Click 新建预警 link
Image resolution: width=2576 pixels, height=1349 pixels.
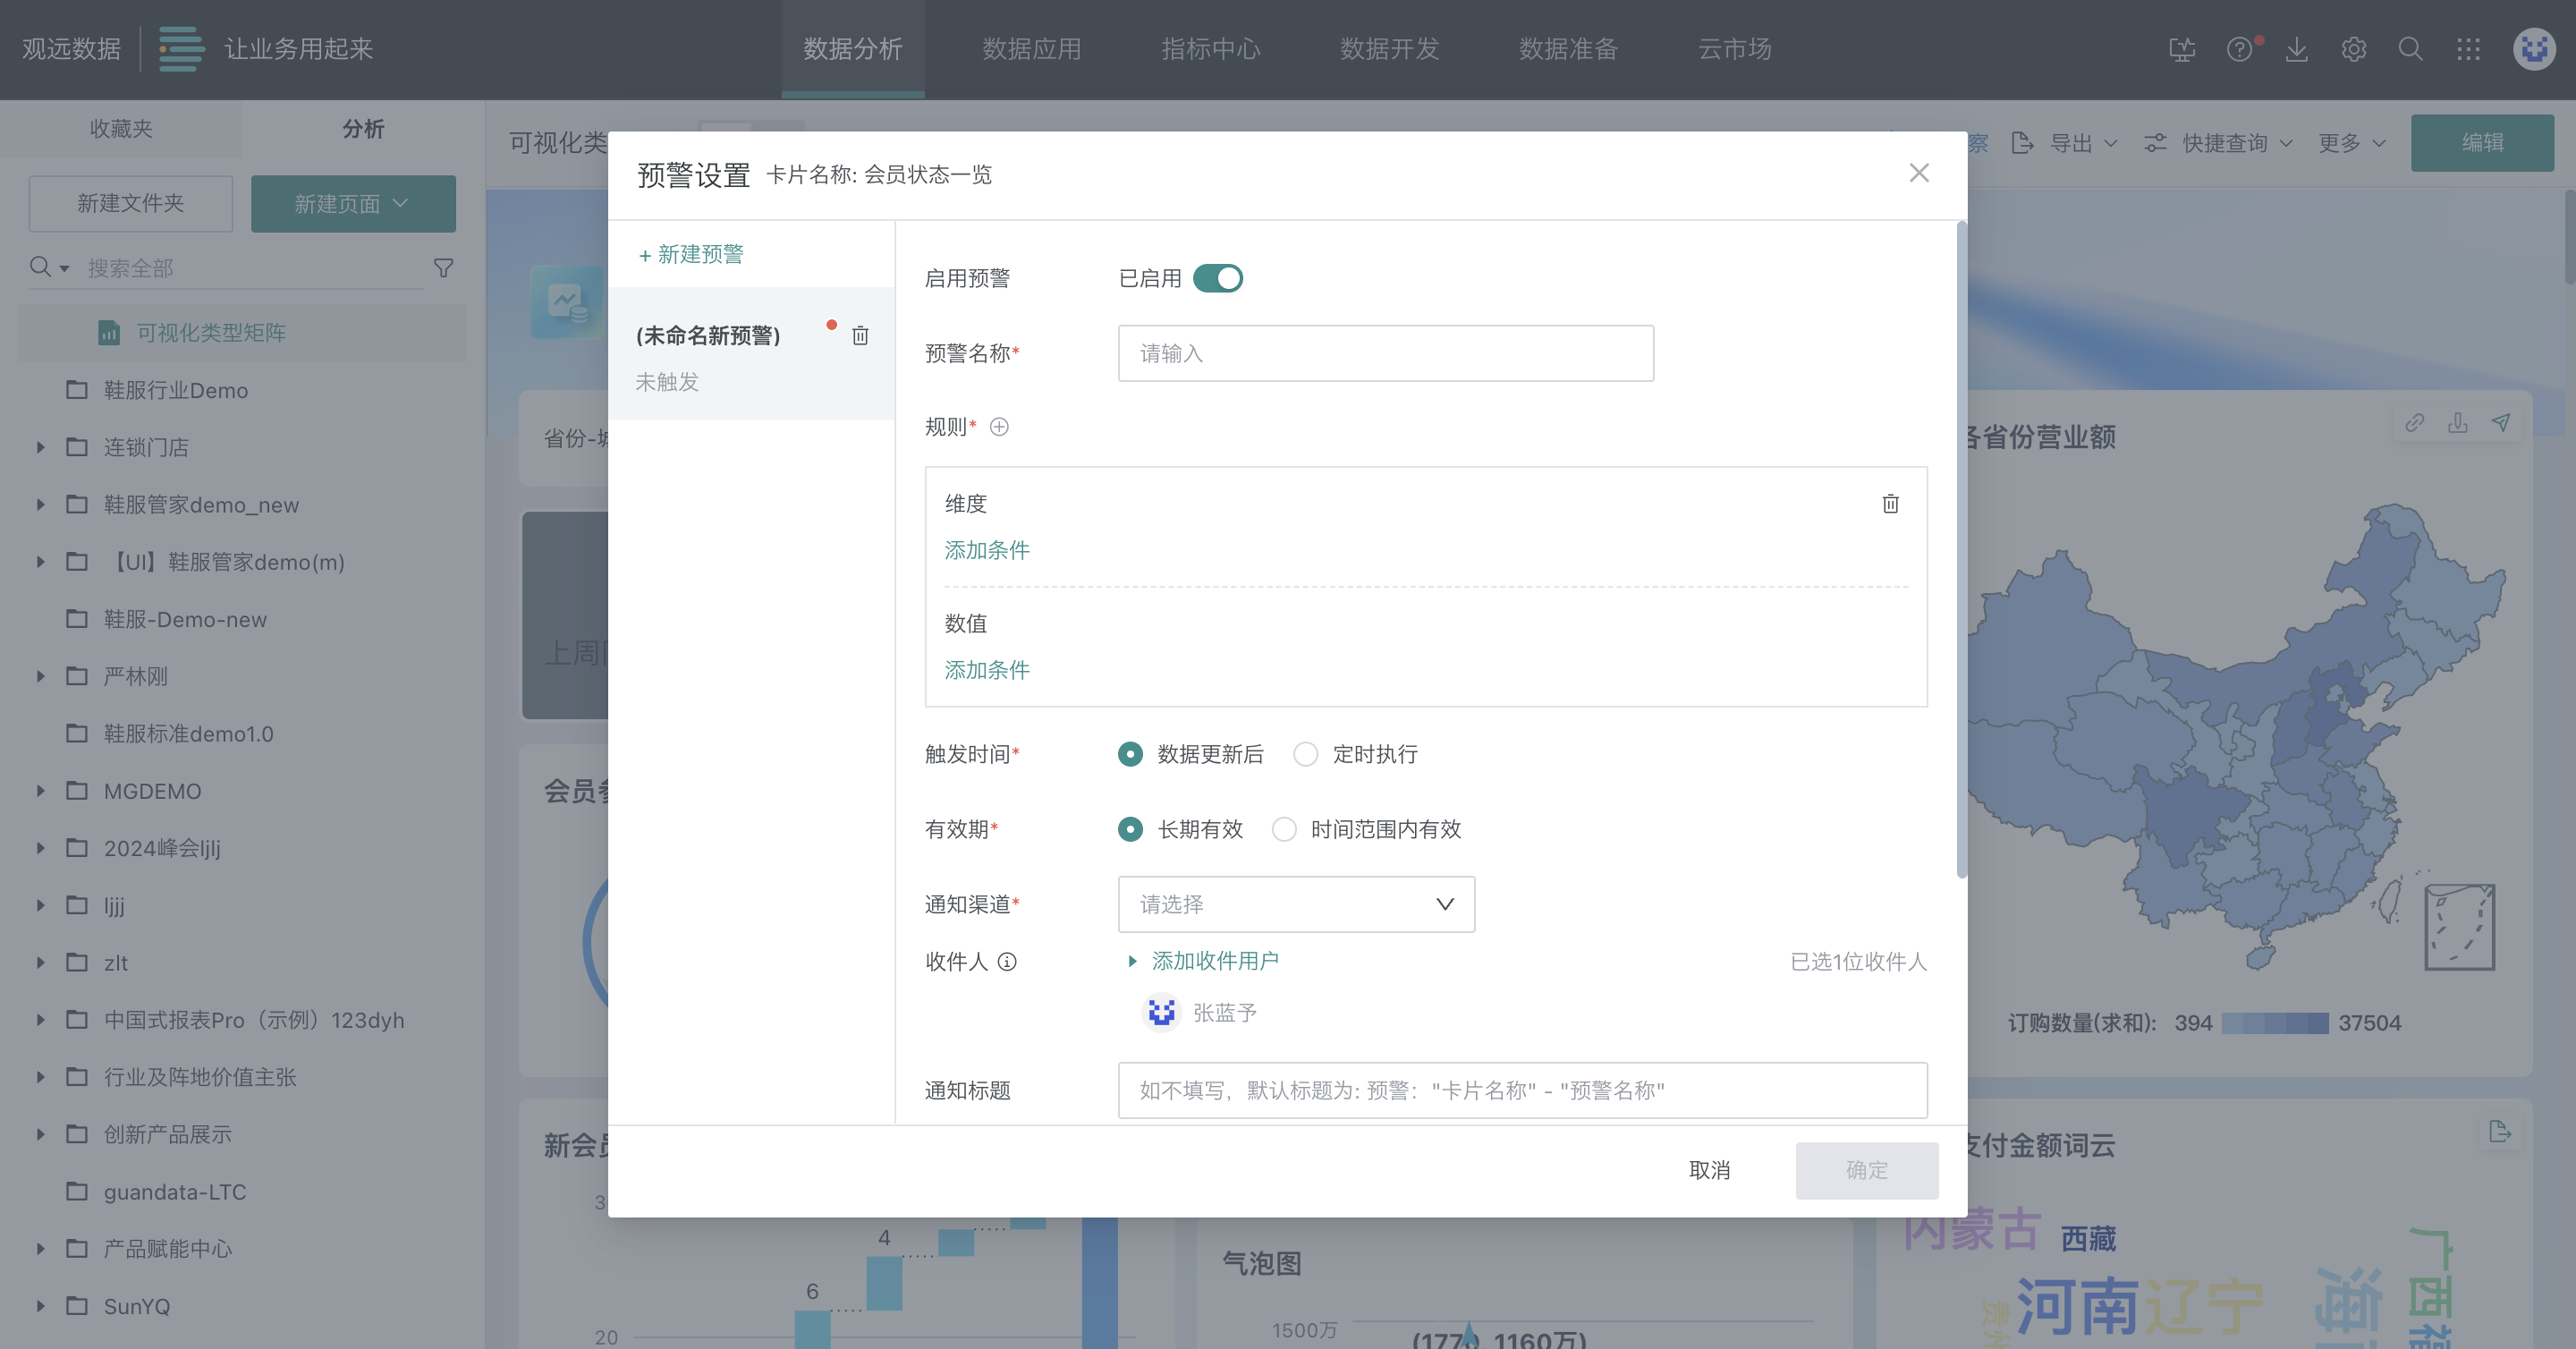tap(691, 254)
